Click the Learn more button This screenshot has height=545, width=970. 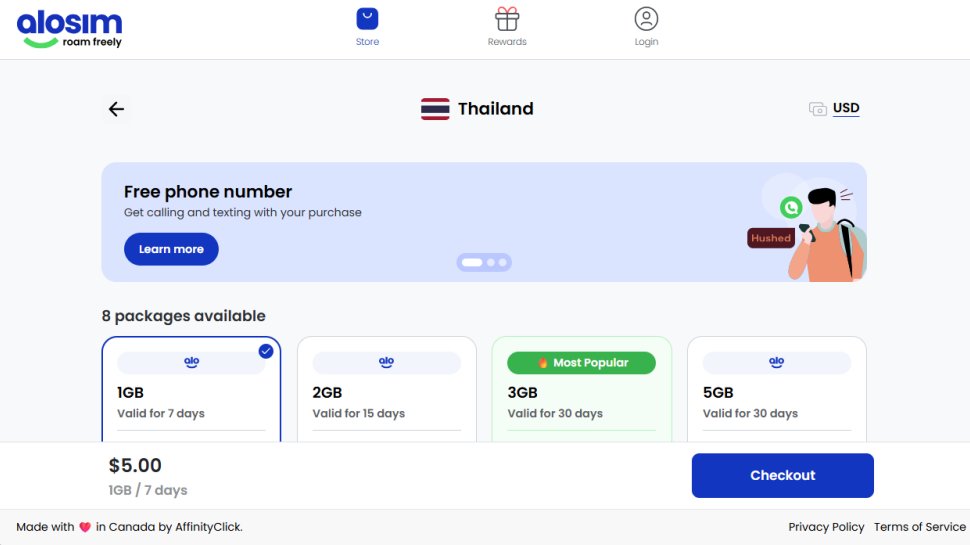pos(171,249)
